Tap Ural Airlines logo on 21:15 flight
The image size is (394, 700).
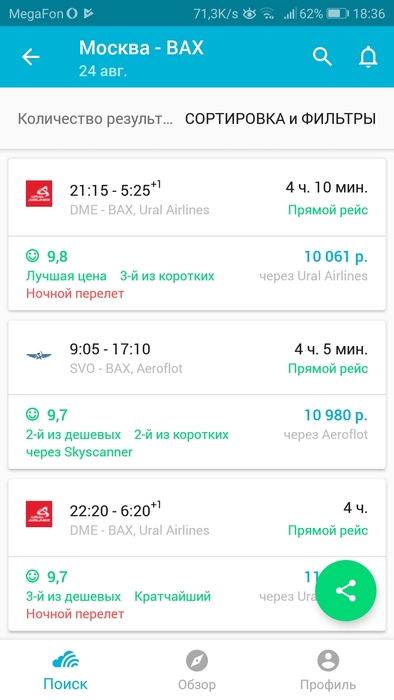click(39, 193)
